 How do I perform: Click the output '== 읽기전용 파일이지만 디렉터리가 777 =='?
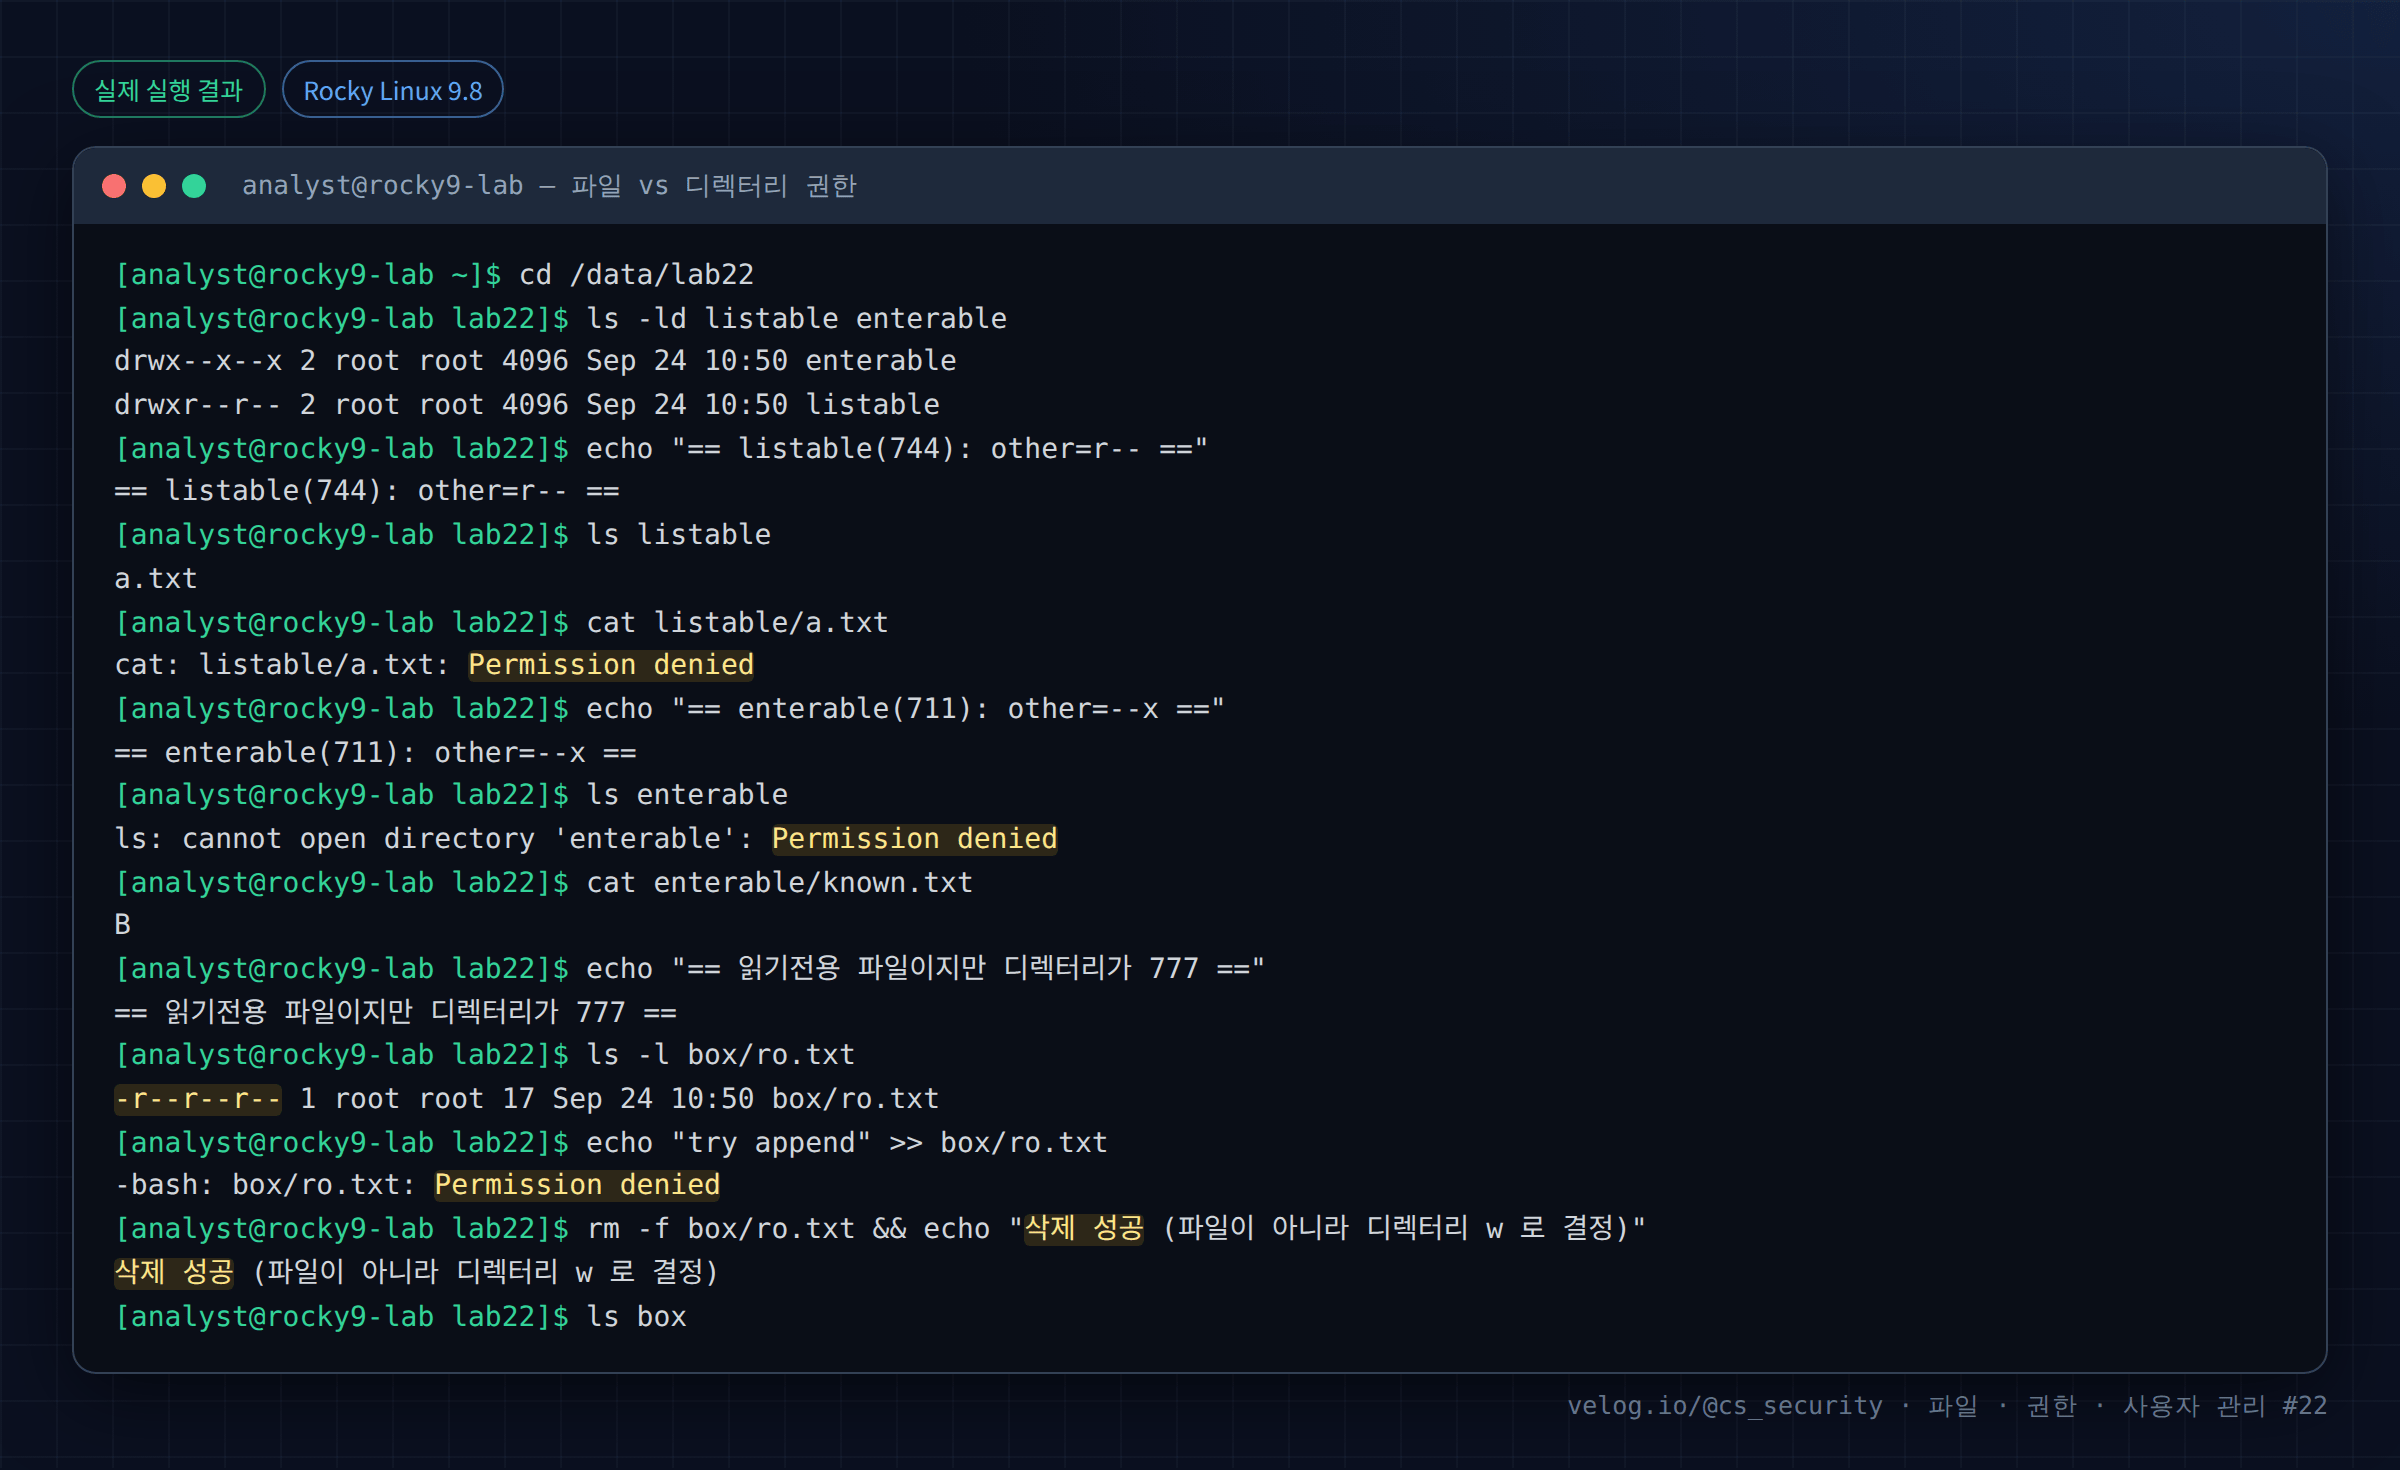[396, 1012]
